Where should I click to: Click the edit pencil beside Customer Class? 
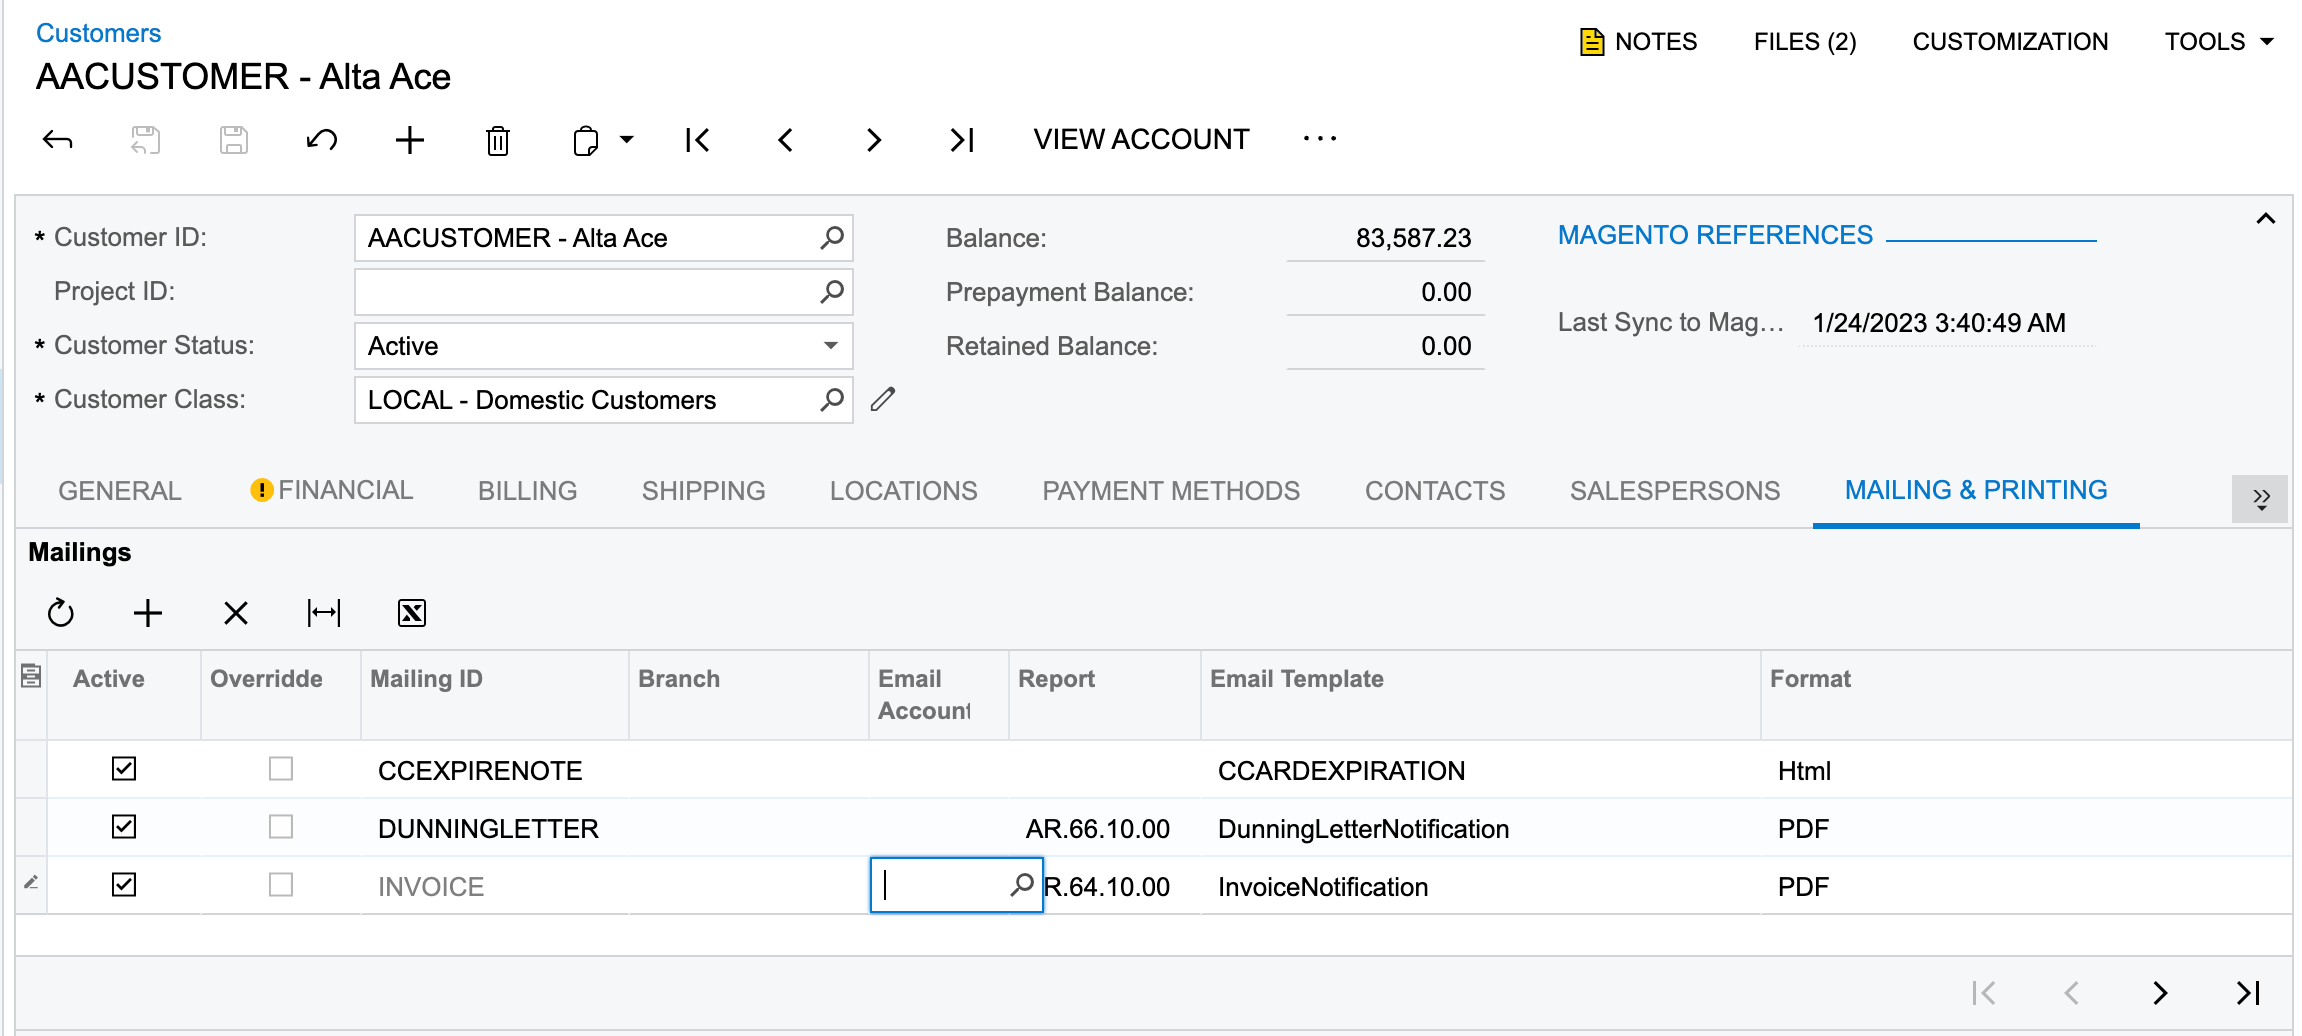tap(882, 399)
